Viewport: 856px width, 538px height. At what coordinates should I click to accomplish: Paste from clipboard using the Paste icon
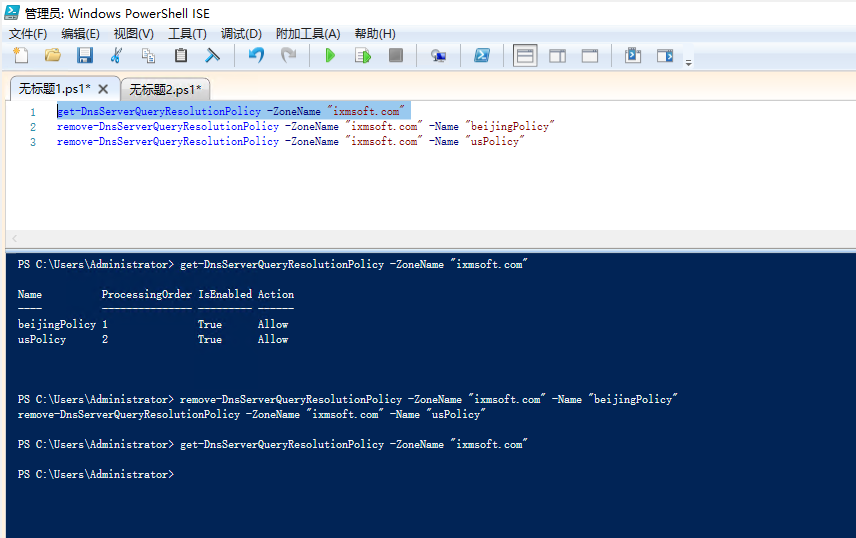coord(181,56)
